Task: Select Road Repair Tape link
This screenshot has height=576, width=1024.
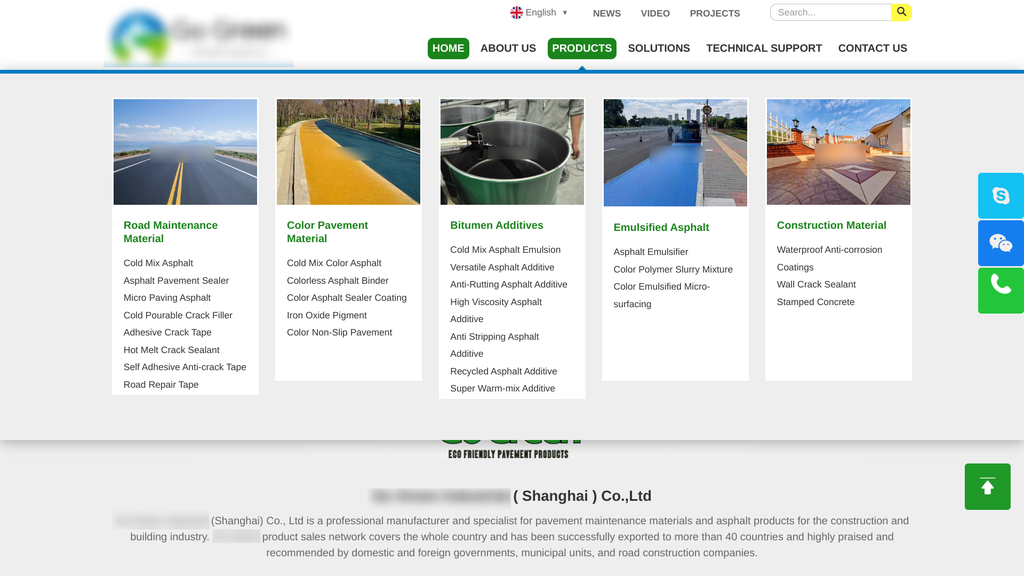Action: [x=161, y=385]
